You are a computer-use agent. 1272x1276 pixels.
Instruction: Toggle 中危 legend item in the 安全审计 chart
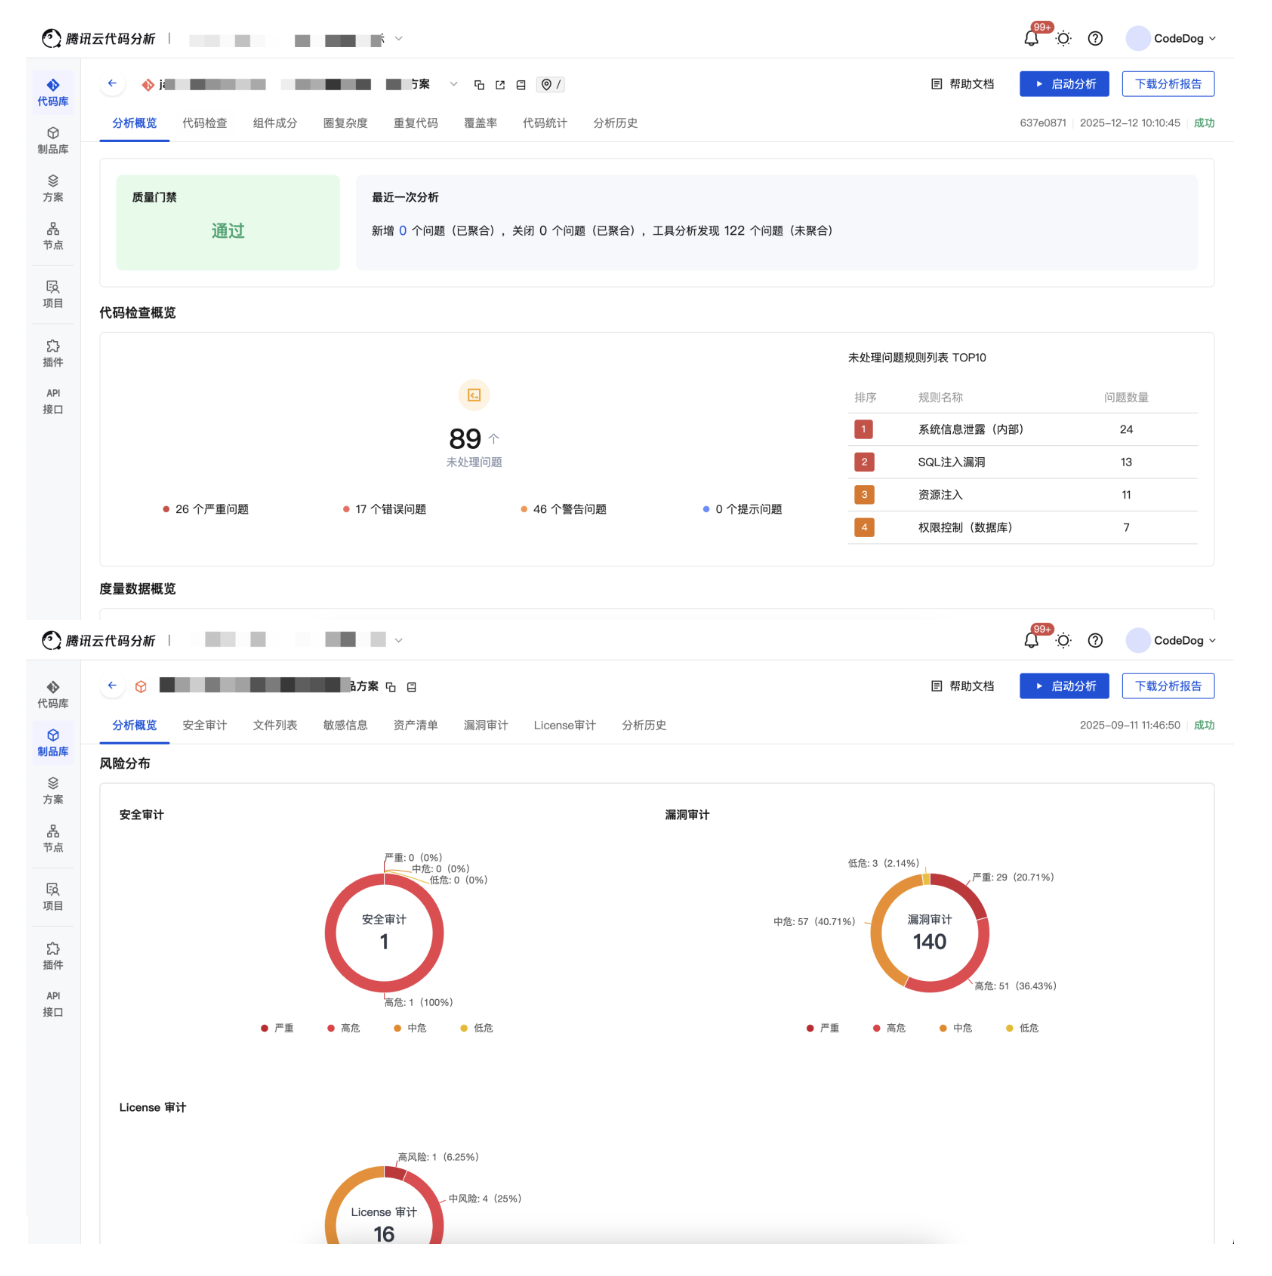410,1028
